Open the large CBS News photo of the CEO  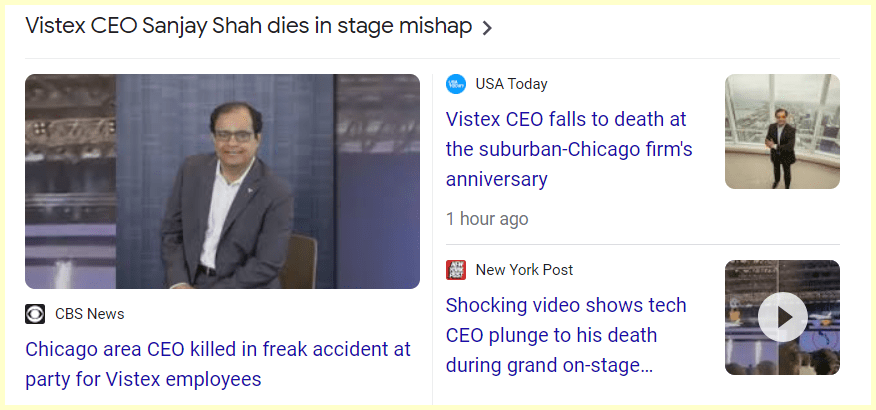[x=222, y=181]
